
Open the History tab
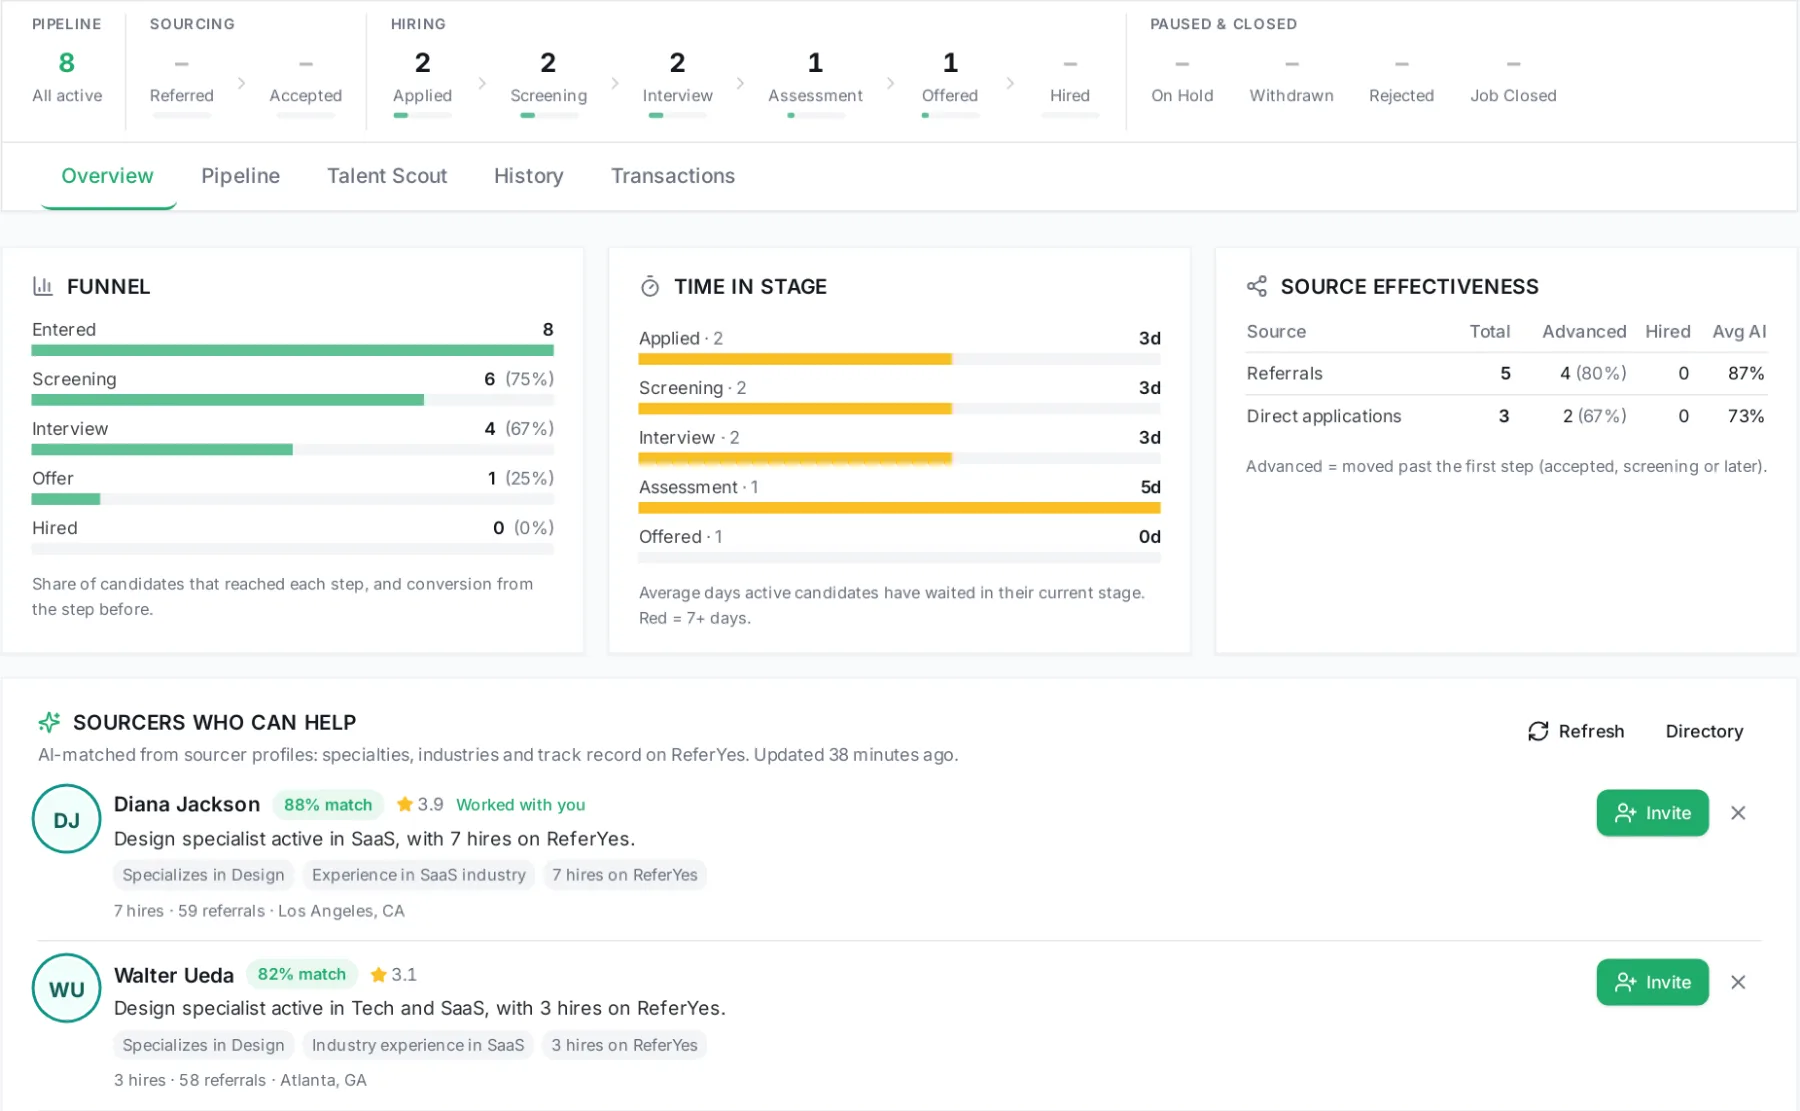coord(529,176)
